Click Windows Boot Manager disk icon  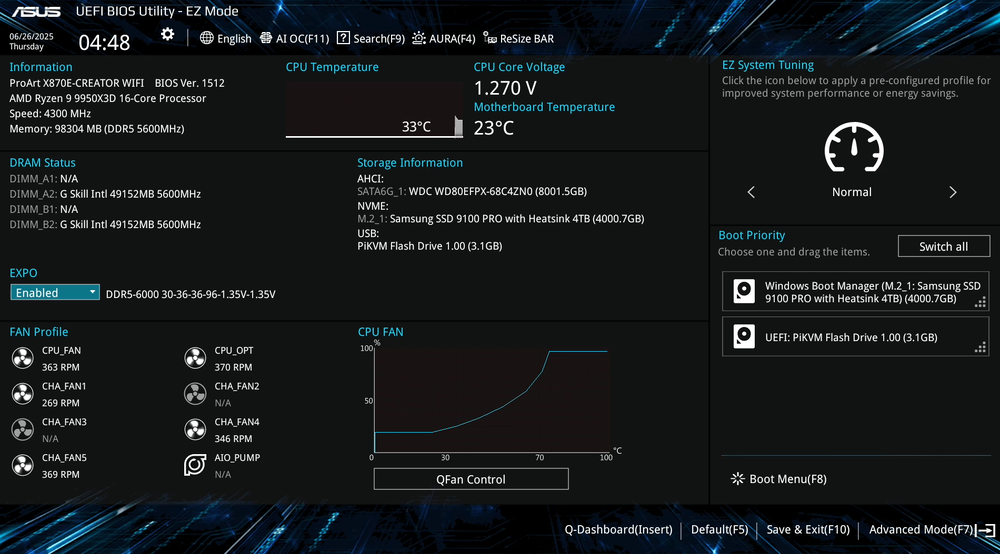coord(744,291)
